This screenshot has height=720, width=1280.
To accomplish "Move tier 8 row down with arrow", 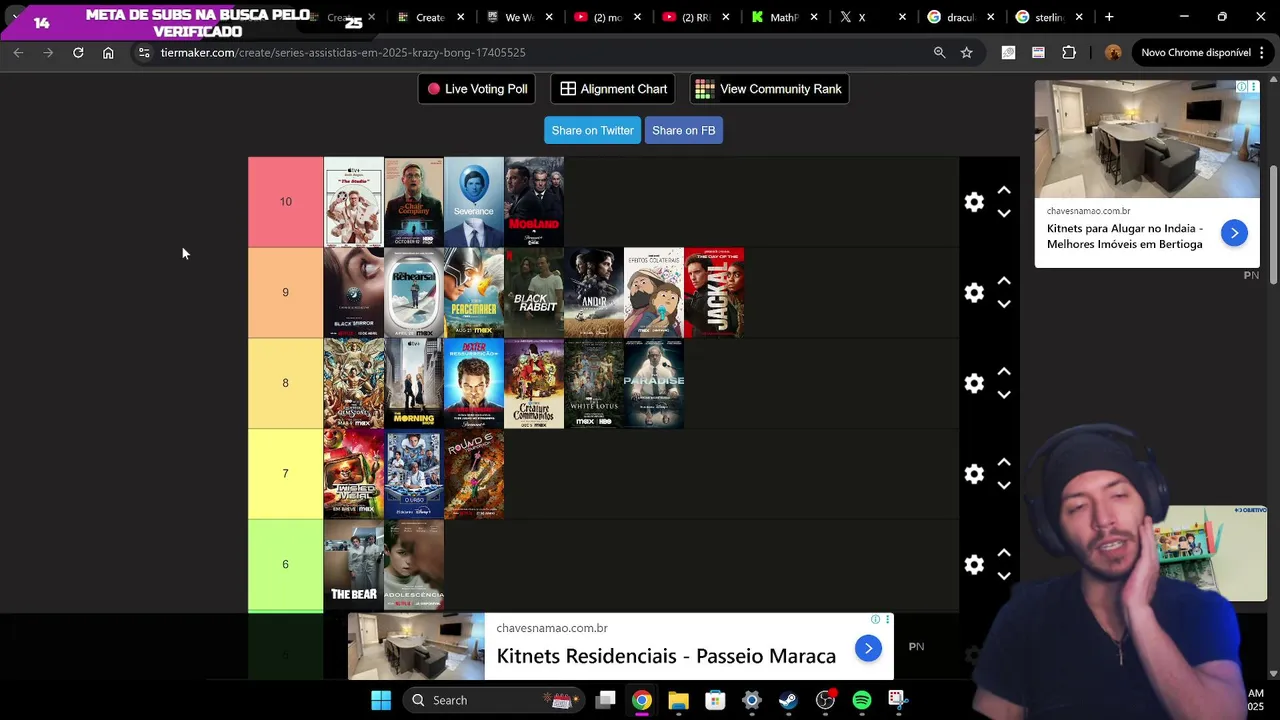I will [1004, 394].
